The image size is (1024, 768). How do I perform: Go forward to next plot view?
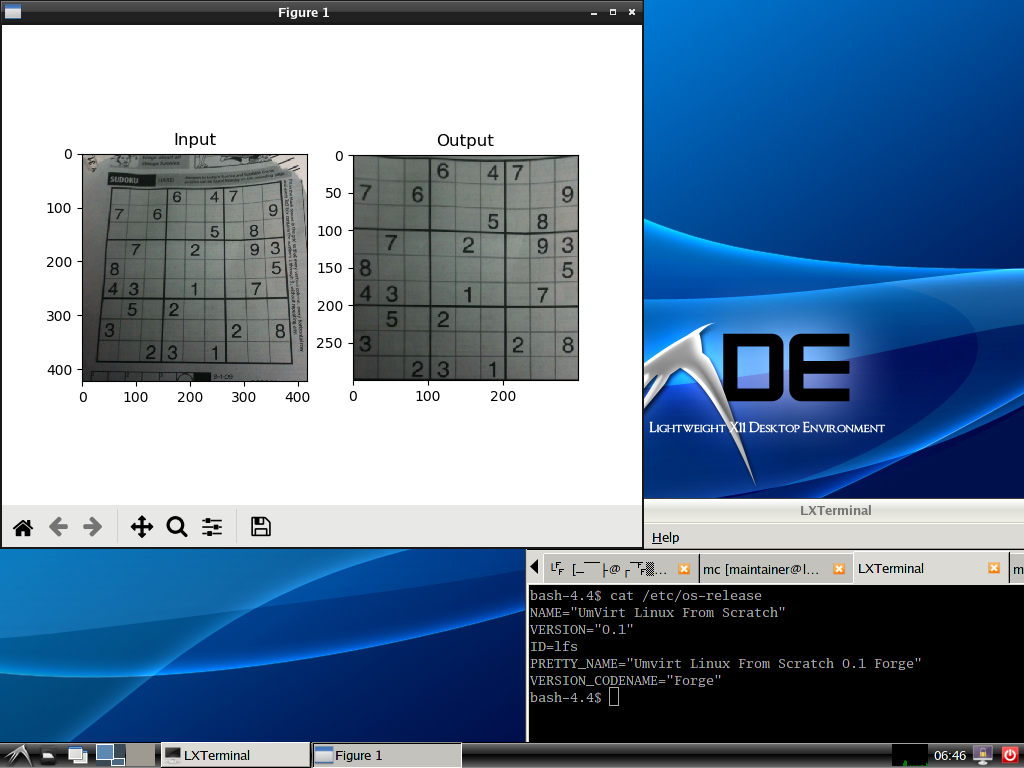coord(93,527)
